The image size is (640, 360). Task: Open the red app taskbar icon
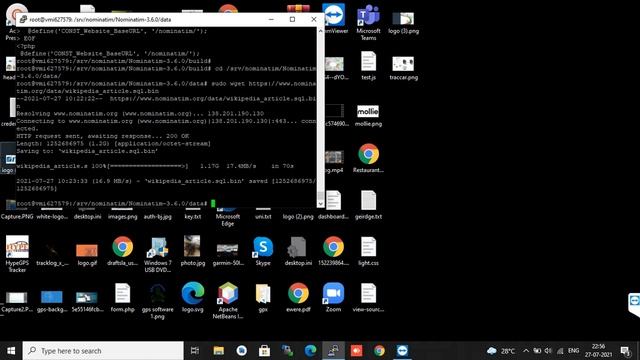point(356,351)
